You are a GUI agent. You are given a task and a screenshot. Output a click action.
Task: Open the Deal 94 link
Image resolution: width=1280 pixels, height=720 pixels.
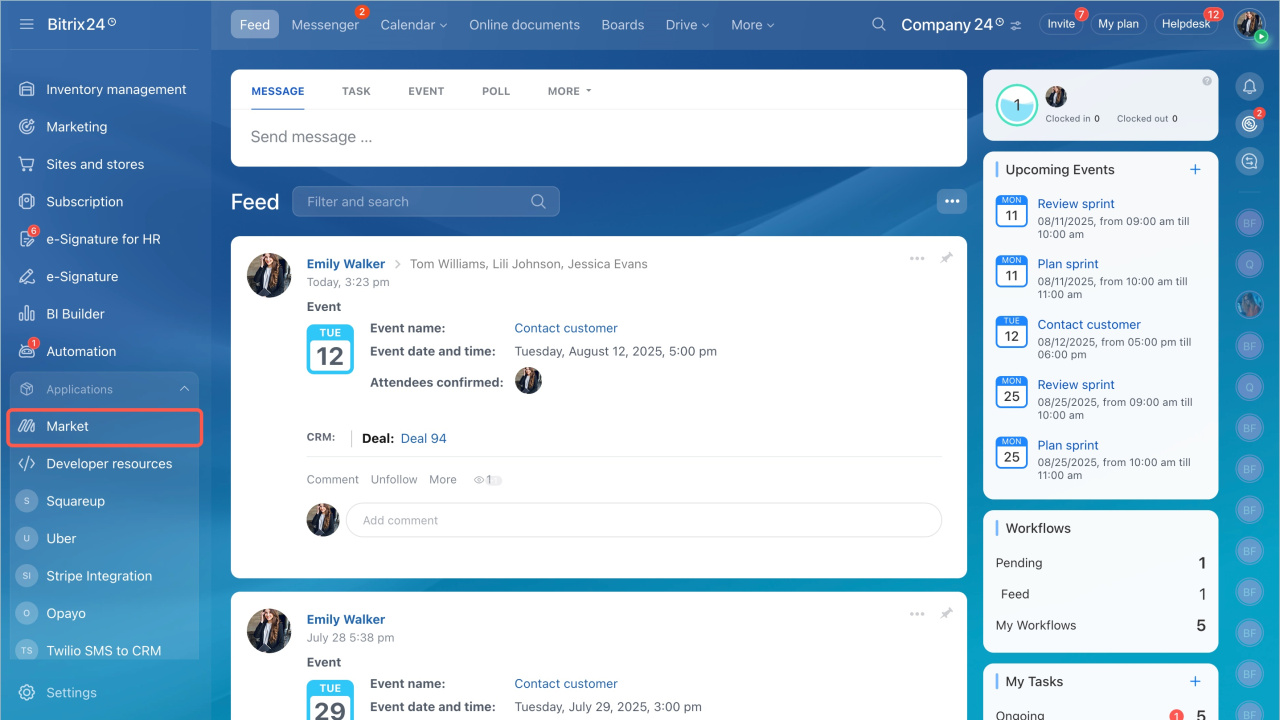coord(423,438)
